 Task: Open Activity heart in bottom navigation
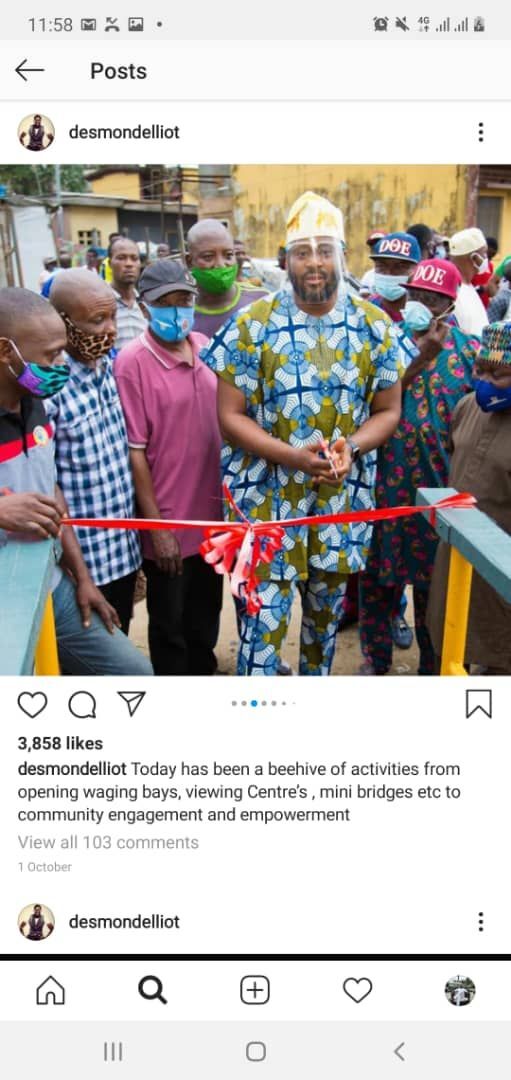[357, 990]
